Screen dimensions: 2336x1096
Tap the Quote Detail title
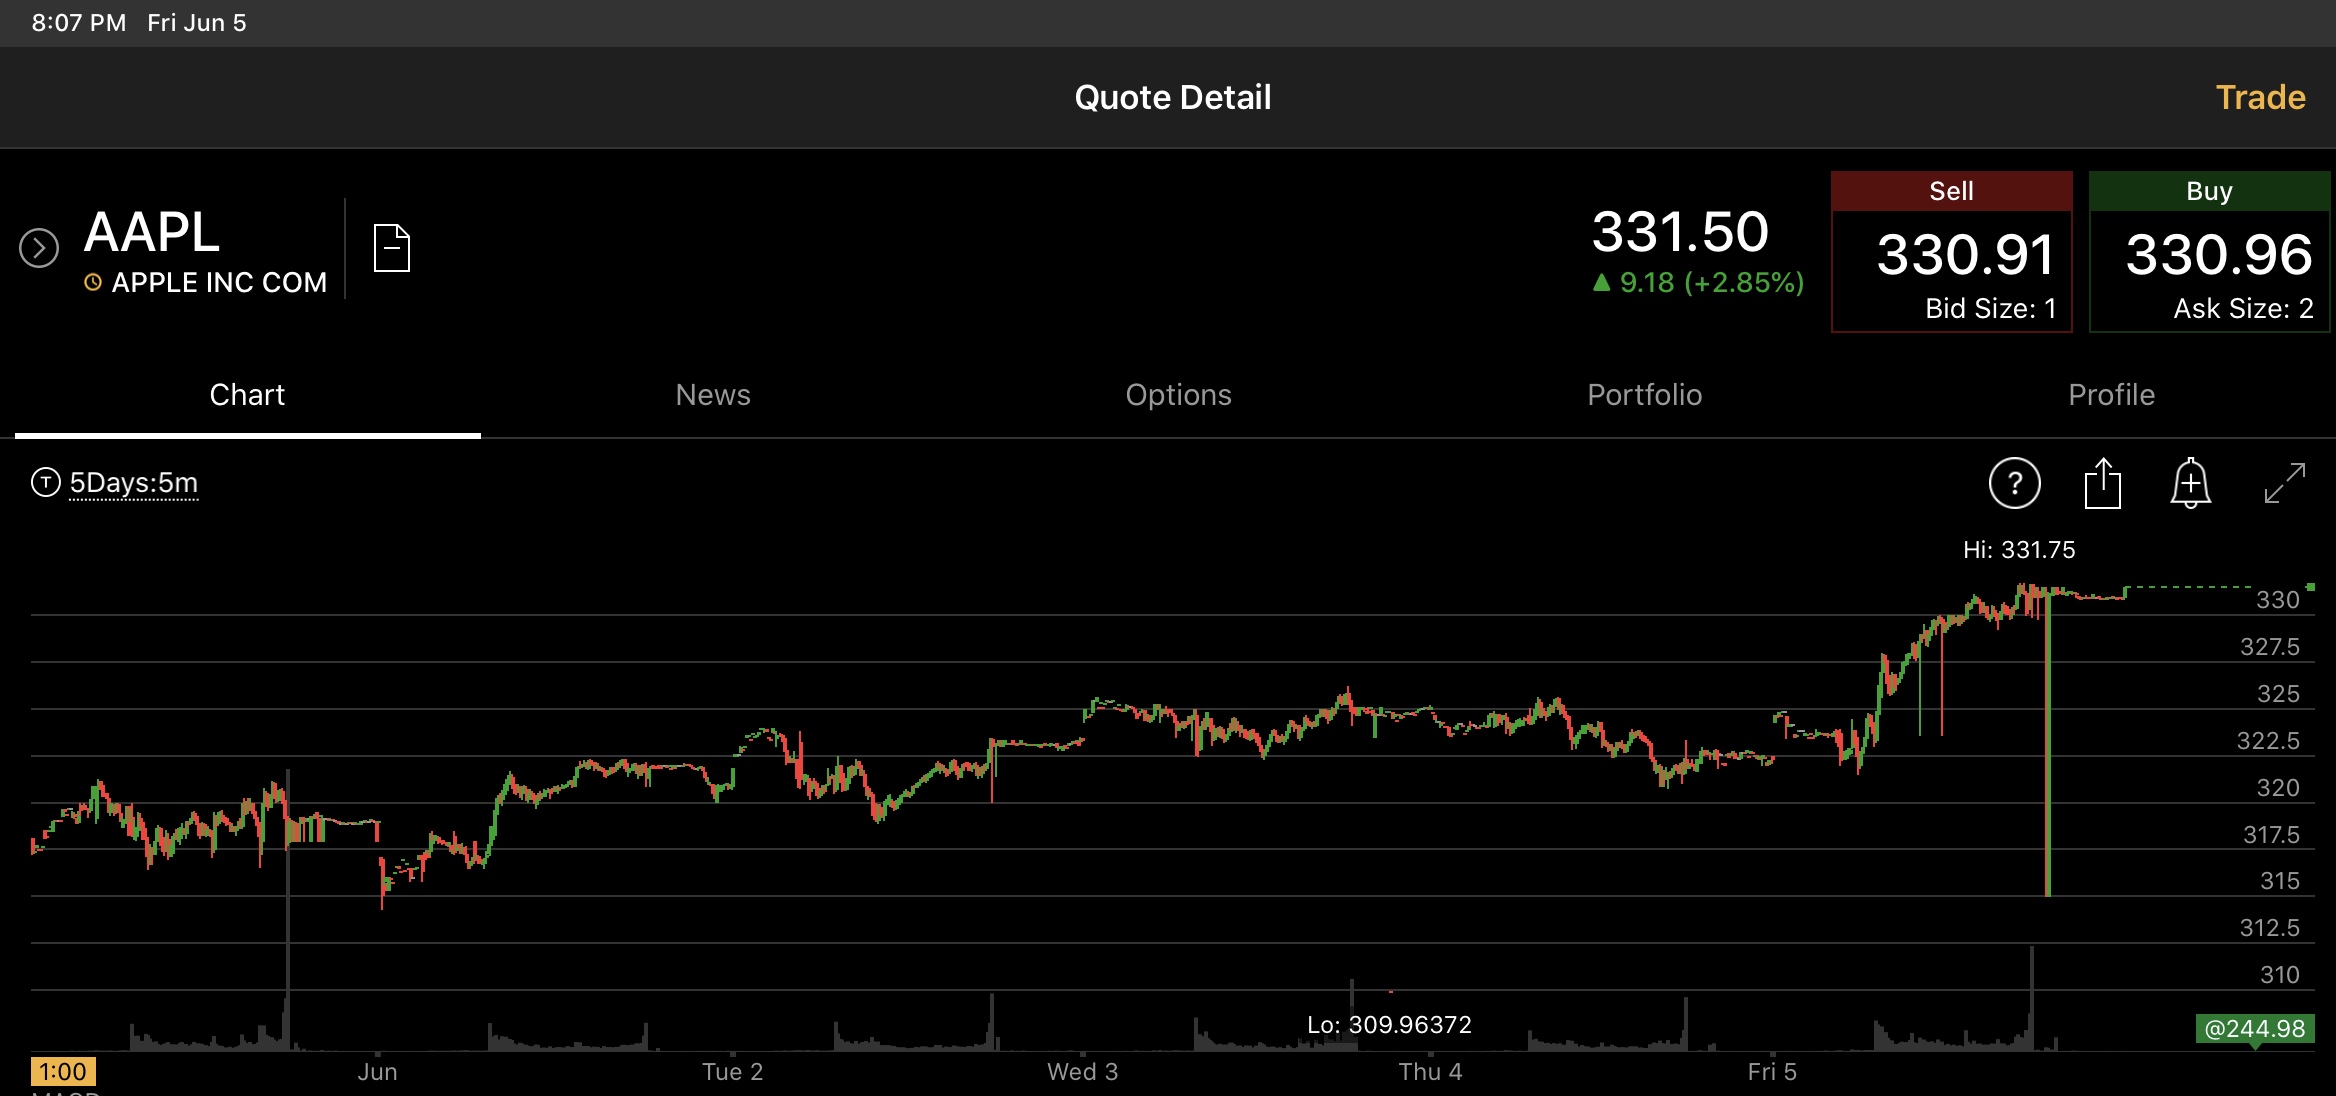pyautogui.click(x=1172, y=97)
